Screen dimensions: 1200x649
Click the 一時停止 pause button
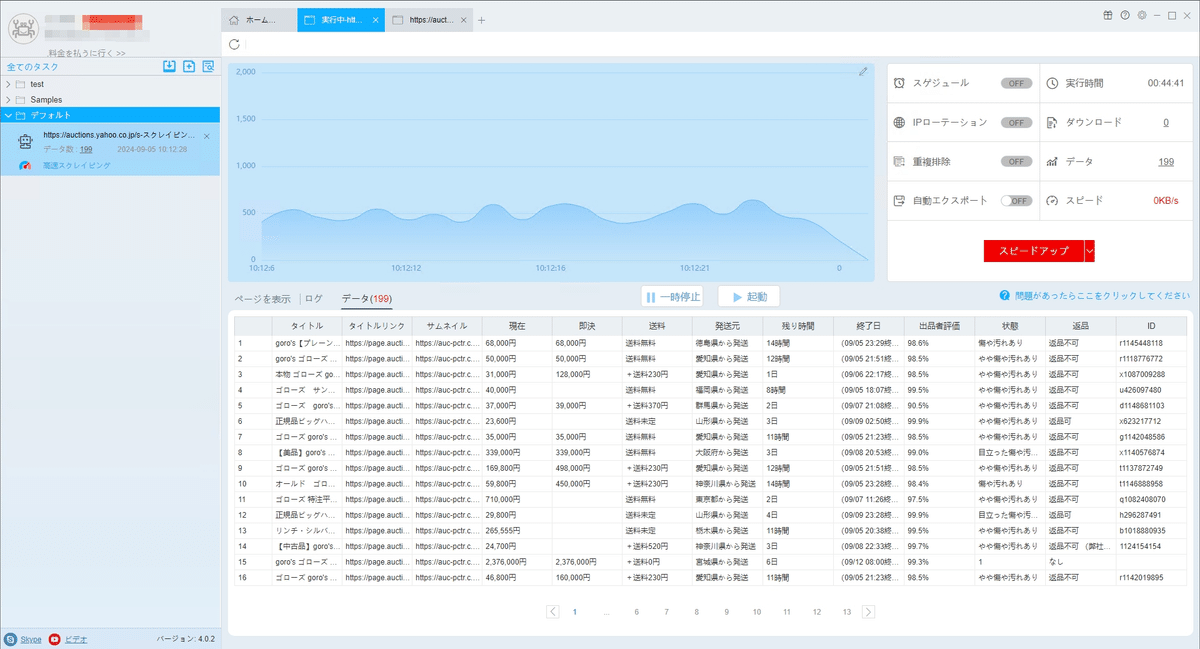[672, 297]
